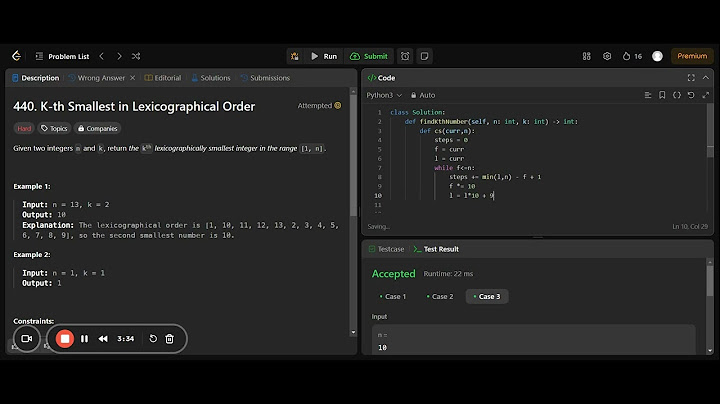Show the Companies tag
This screenshot has height=404, width=720.
(97, 129)
